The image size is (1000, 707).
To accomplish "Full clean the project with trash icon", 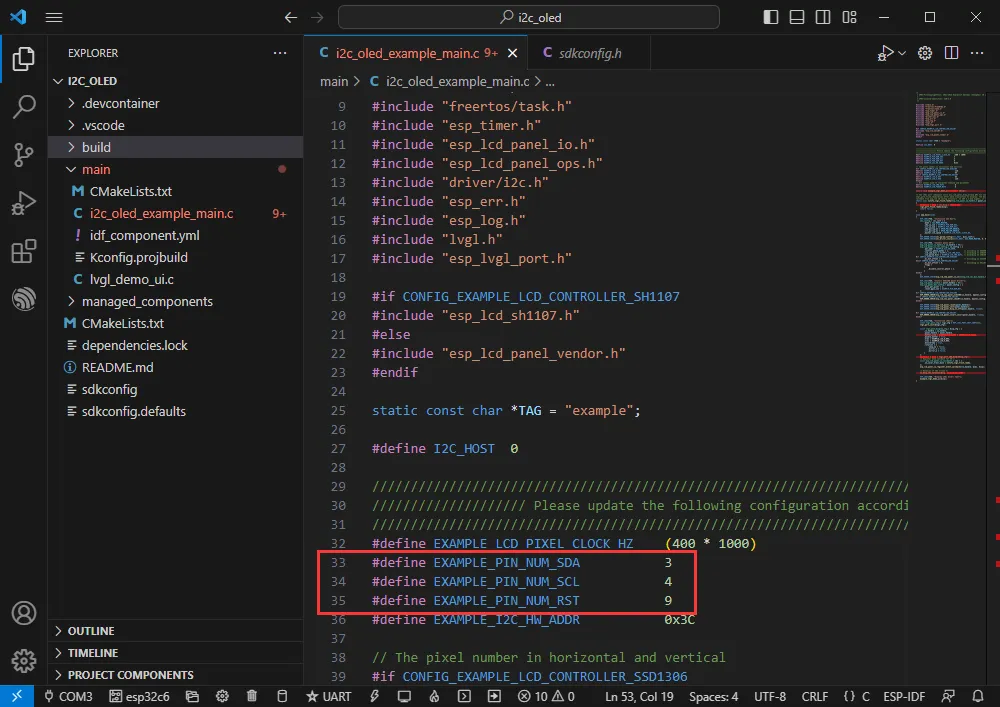I will tap(251, 696).
